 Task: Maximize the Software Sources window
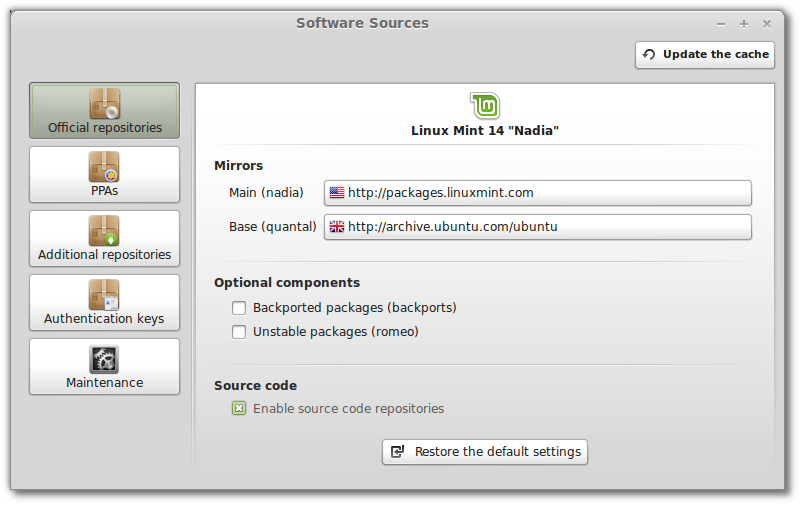click(x=744, y=24)
